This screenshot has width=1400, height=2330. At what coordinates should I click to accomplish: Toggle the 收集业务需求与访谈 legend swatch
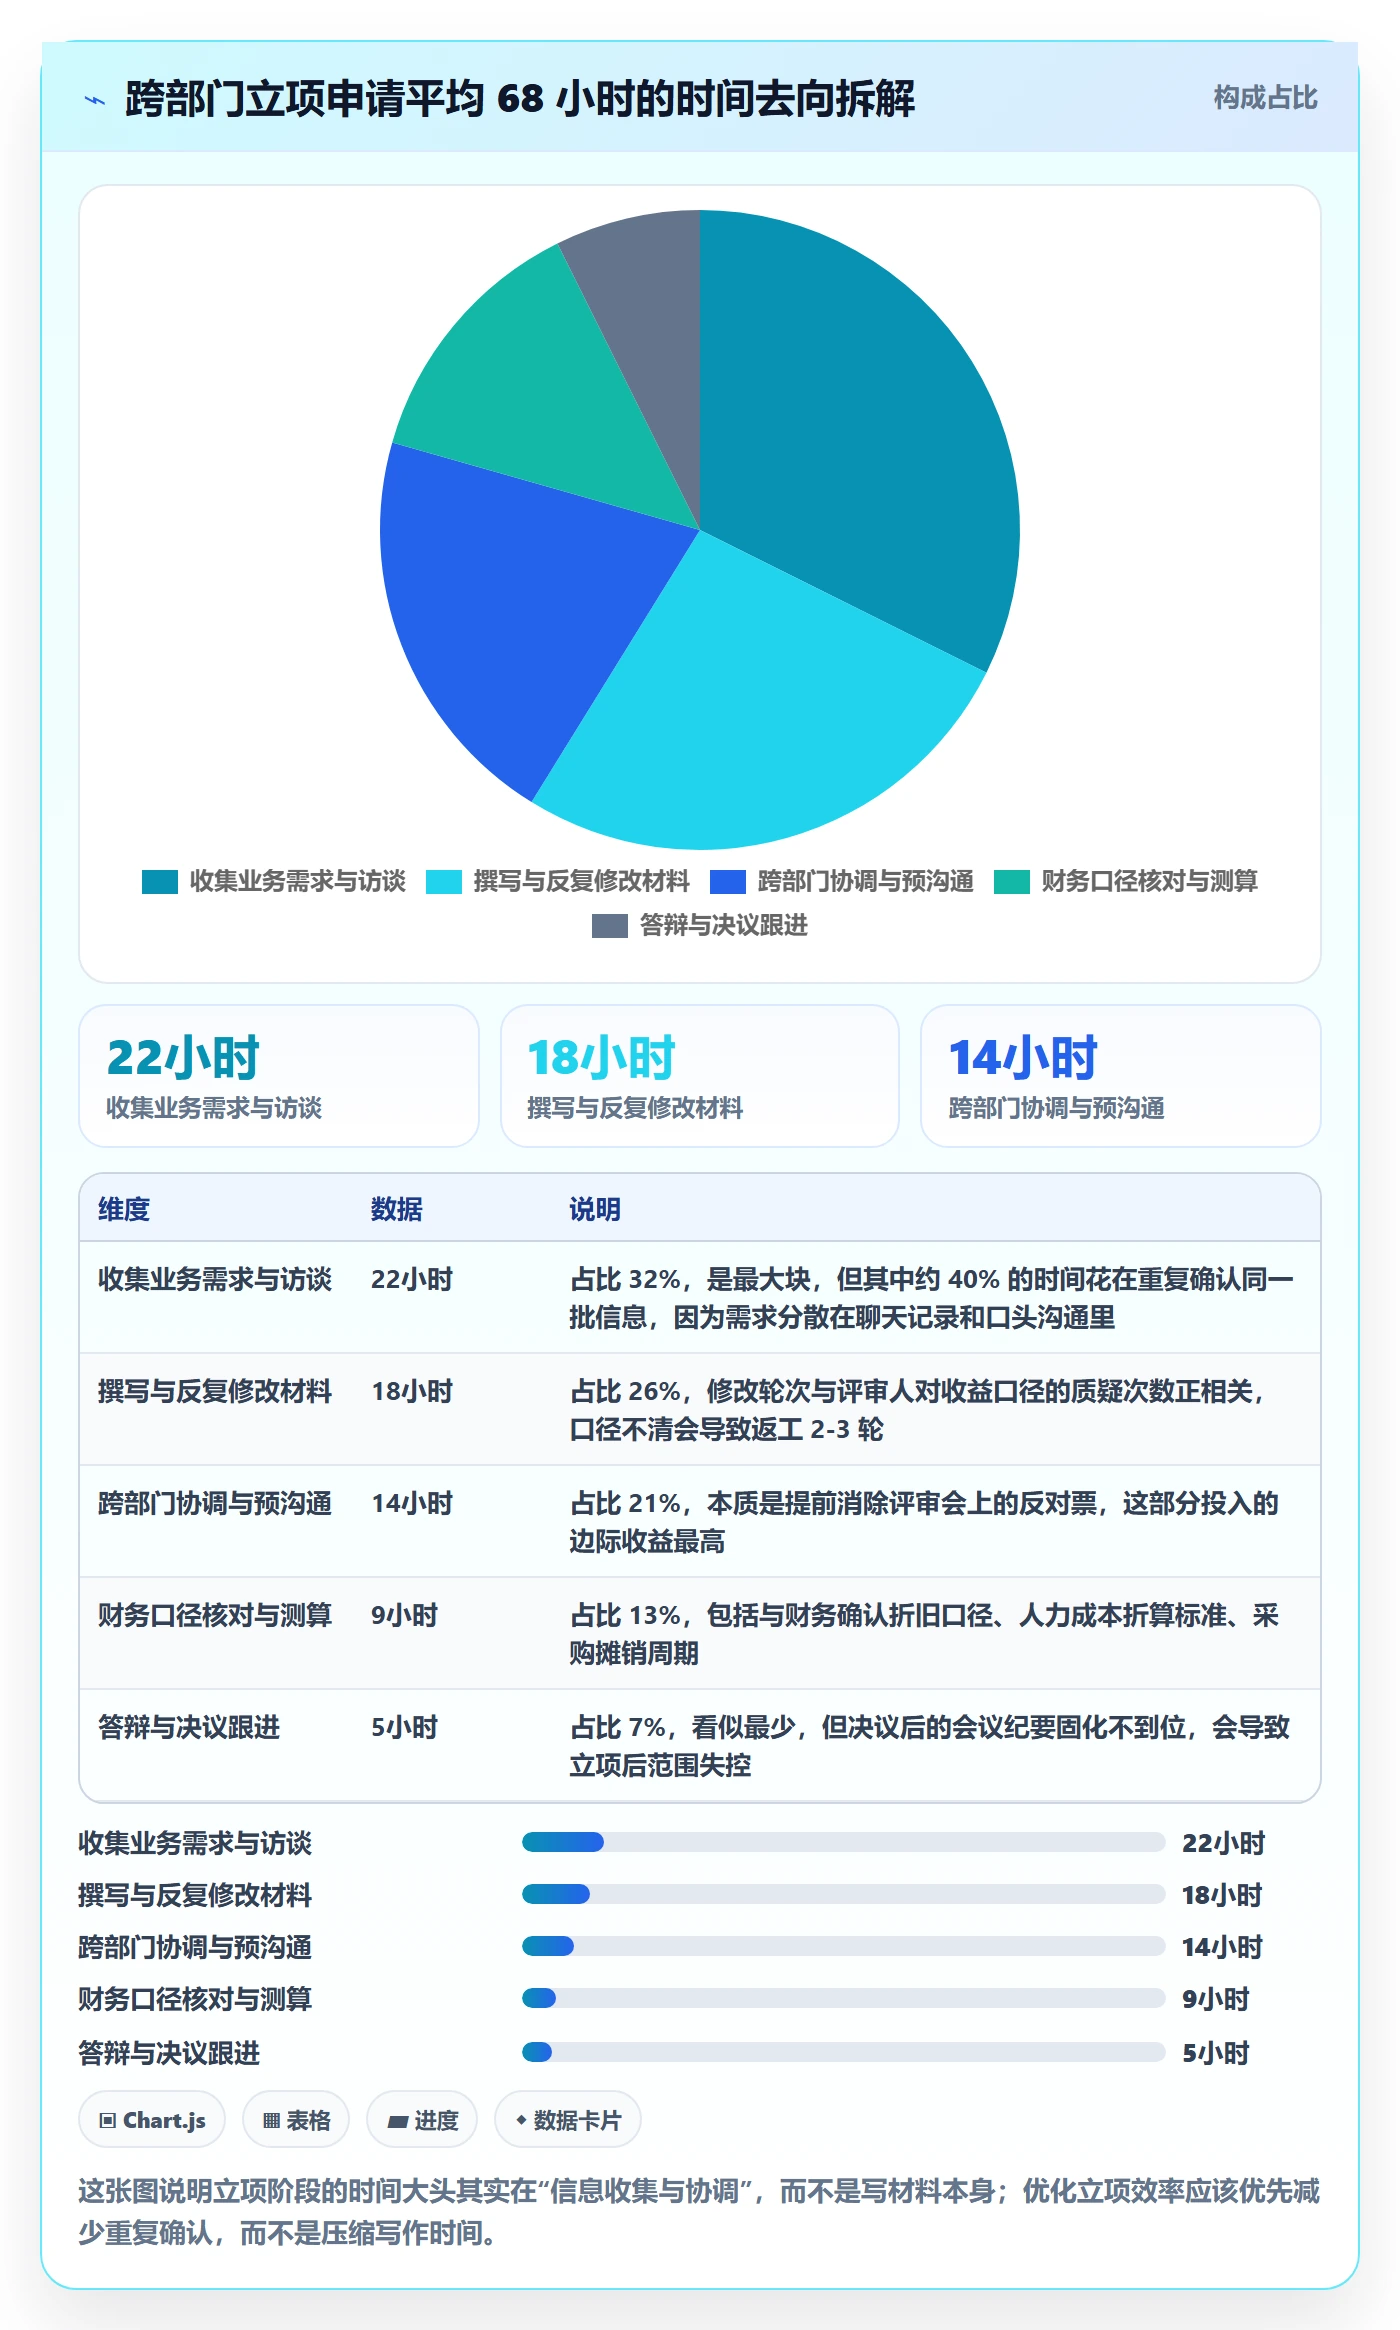[160, 882]
